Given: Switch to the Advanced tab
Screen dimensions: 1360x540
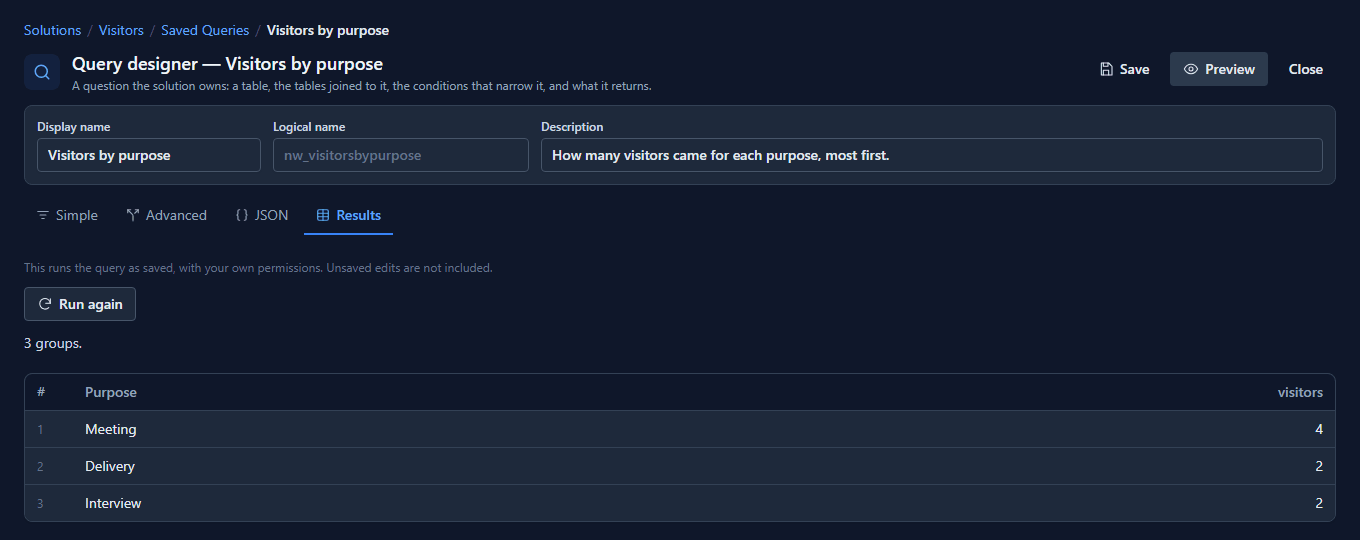Looking at the screenshot, I should point(167,215).
